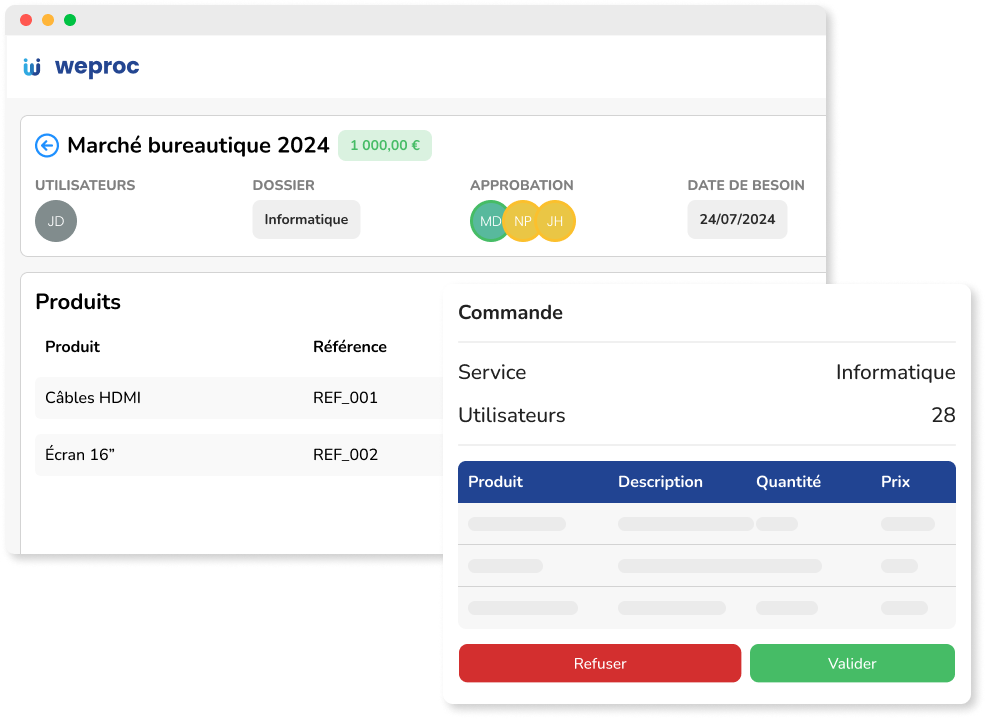The width and height of the screenshot is (986, 719).
Task: Click the NP approver avatar
Action: pos(522,221)
